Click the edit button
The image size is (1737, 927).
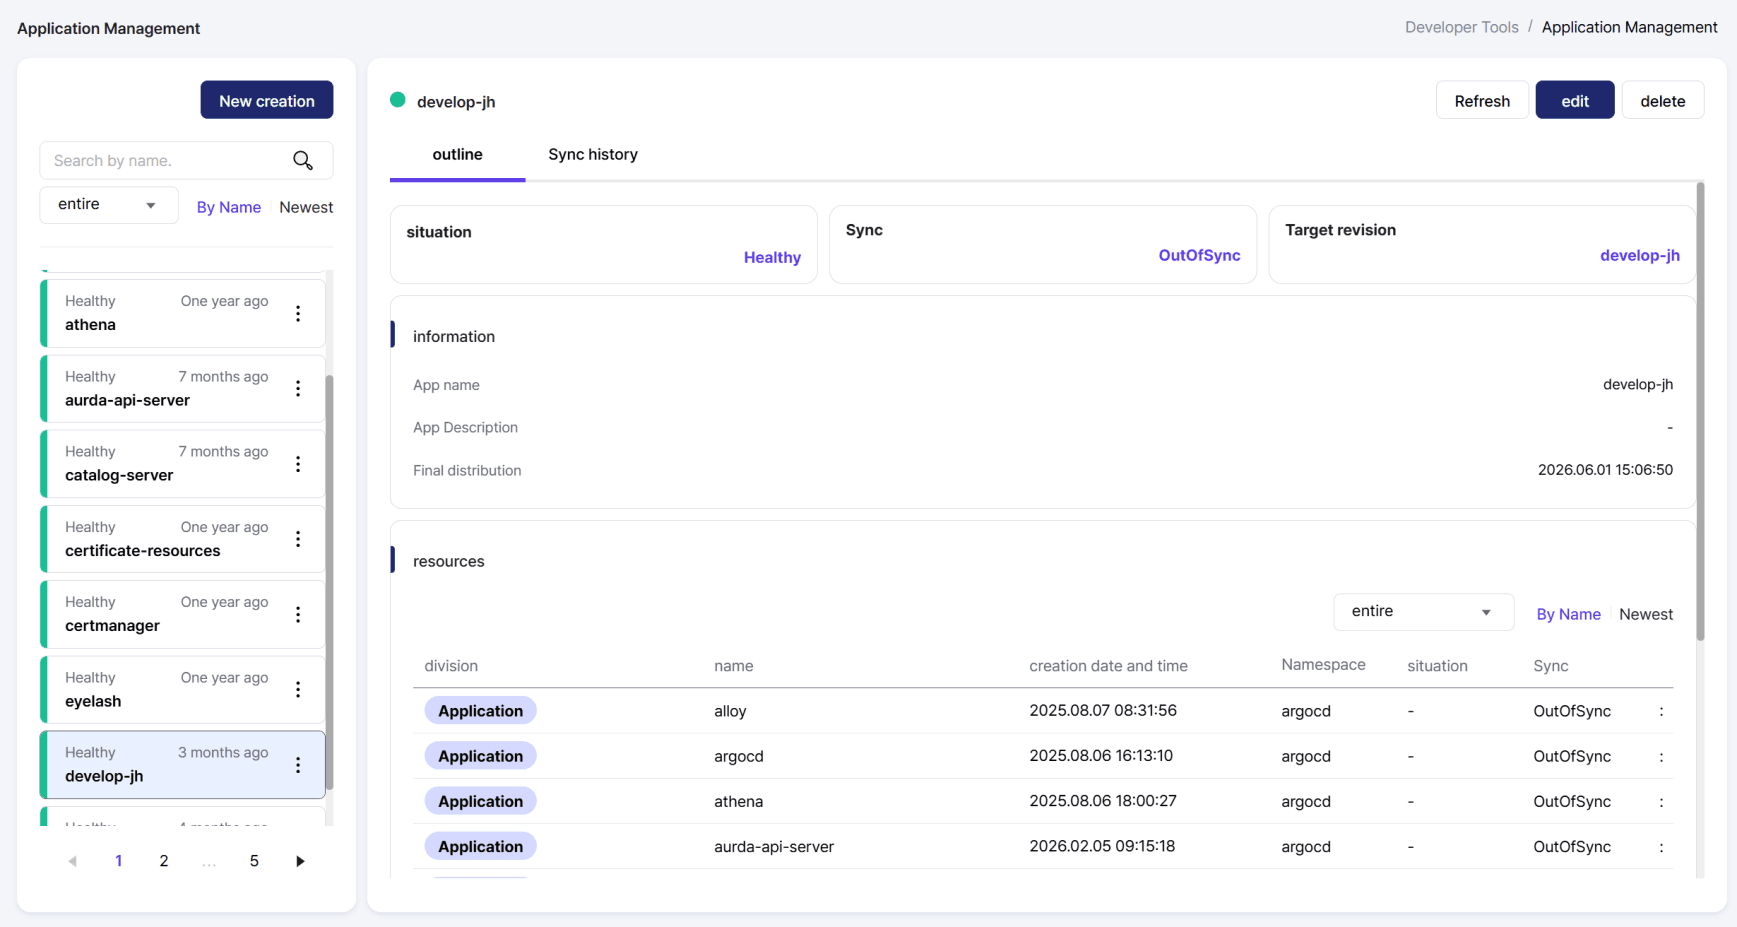point(1575,100)
